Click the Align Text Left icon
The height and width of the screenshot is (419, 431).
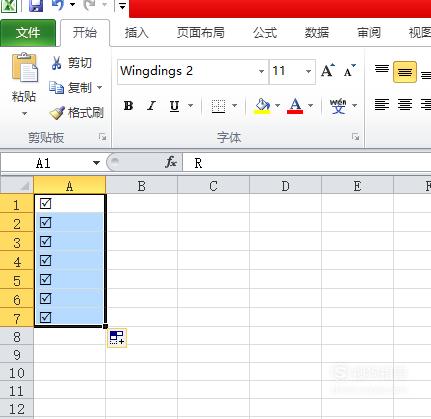click(x=381, y=105)
